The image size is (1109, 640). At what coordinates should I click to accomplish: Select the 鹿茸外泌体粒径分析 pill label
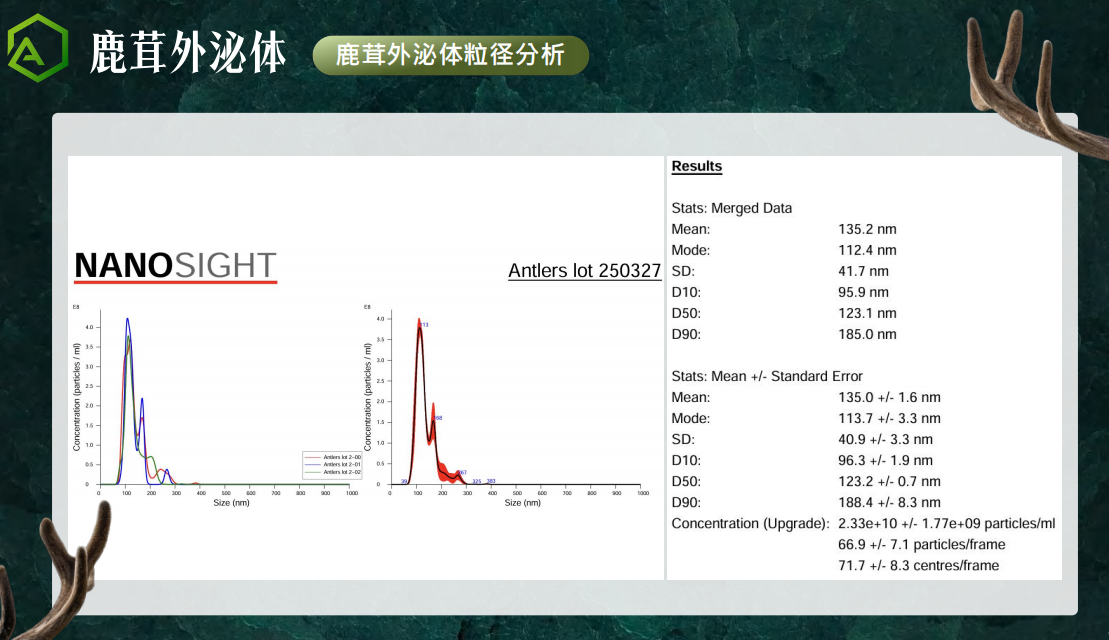pyautogui.click(x=450, y=55)
